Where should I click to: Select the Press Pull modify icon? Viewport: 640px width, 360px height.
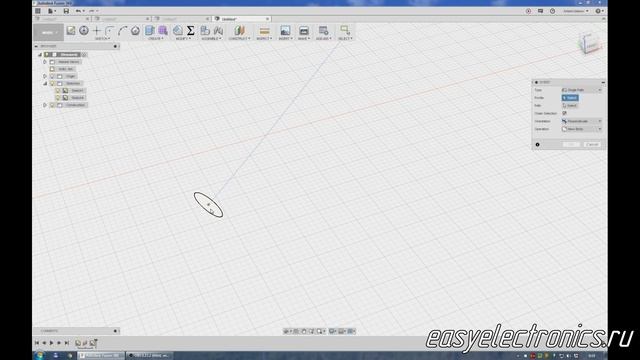point(178,30)
